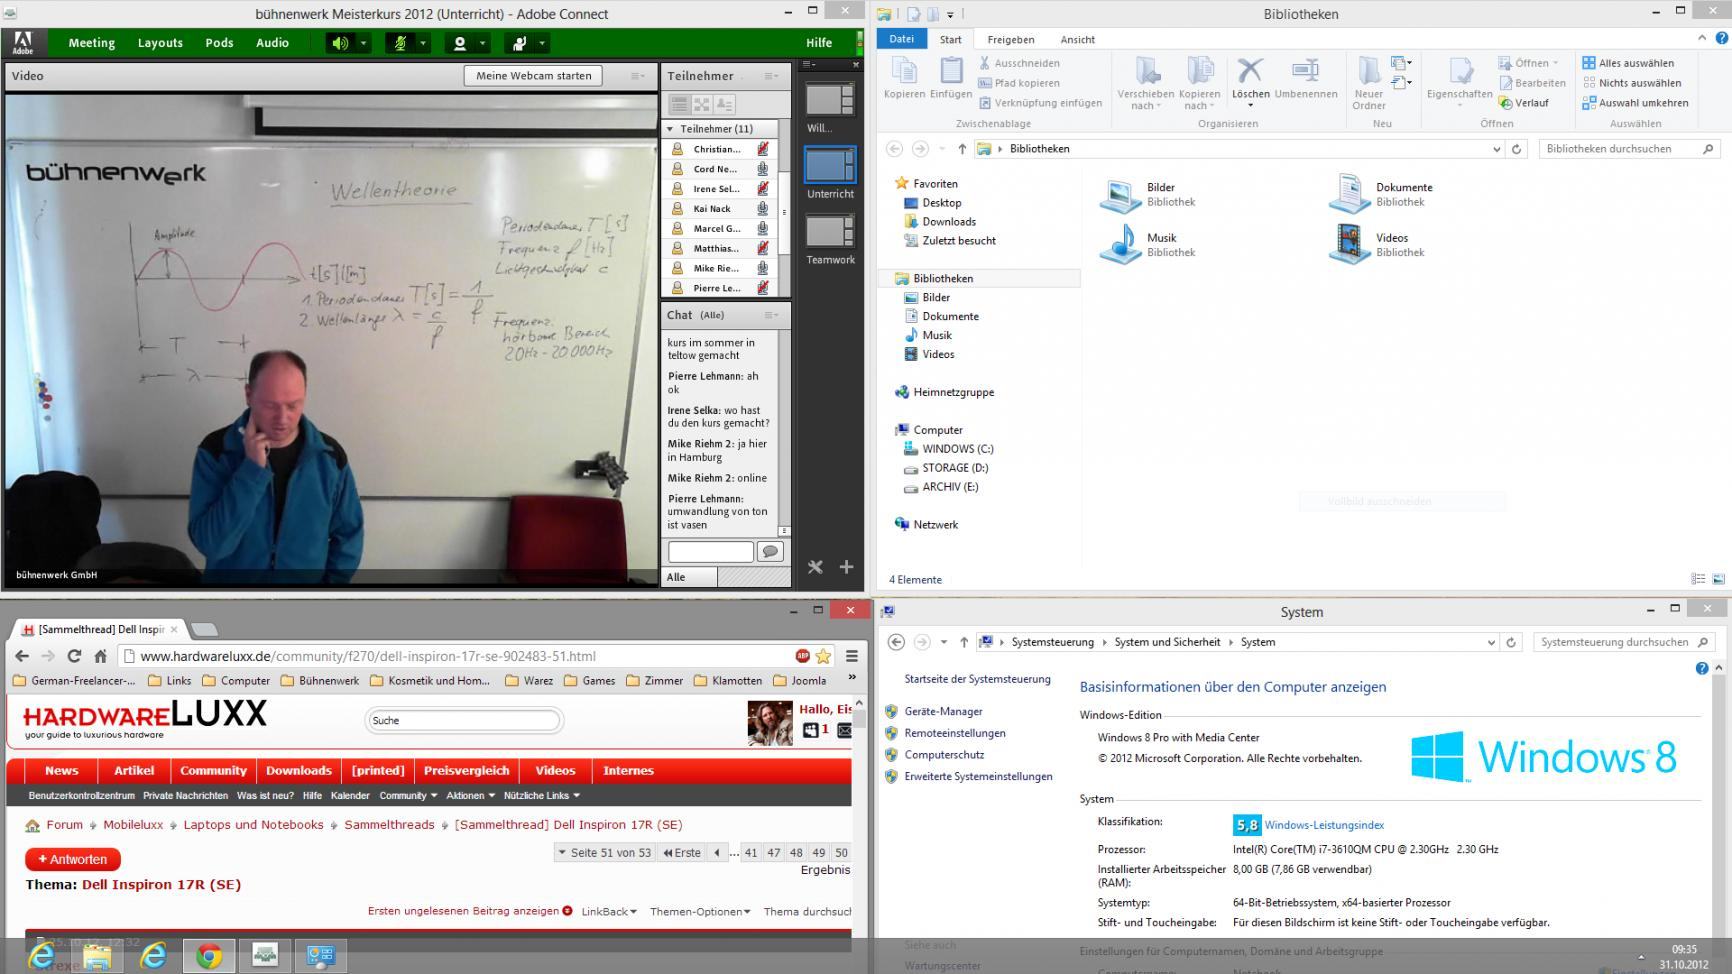Switch Teilnehmer pod to list view
The image size is (1732, 974).
pos(679,104)
